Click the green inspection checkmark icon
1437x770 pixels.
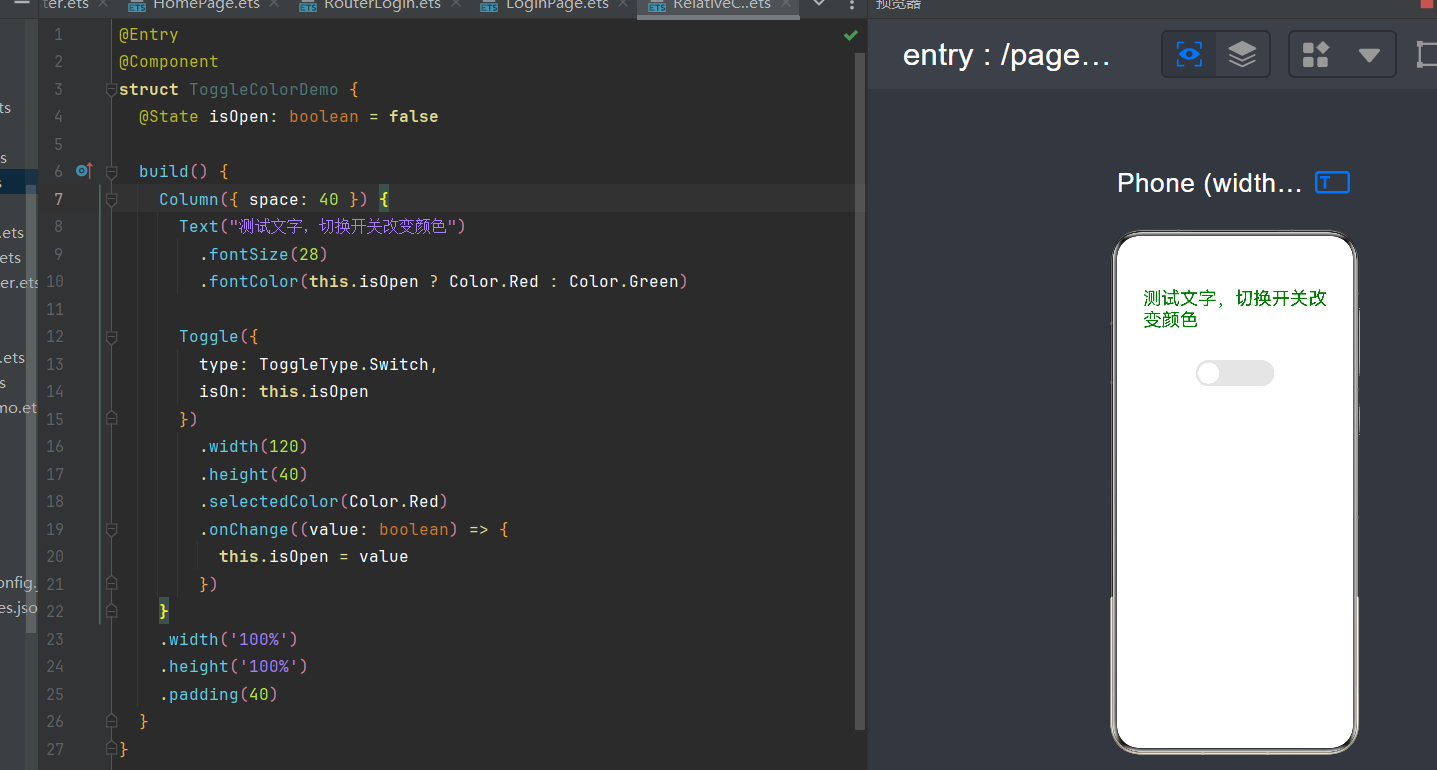click(850, 35)
